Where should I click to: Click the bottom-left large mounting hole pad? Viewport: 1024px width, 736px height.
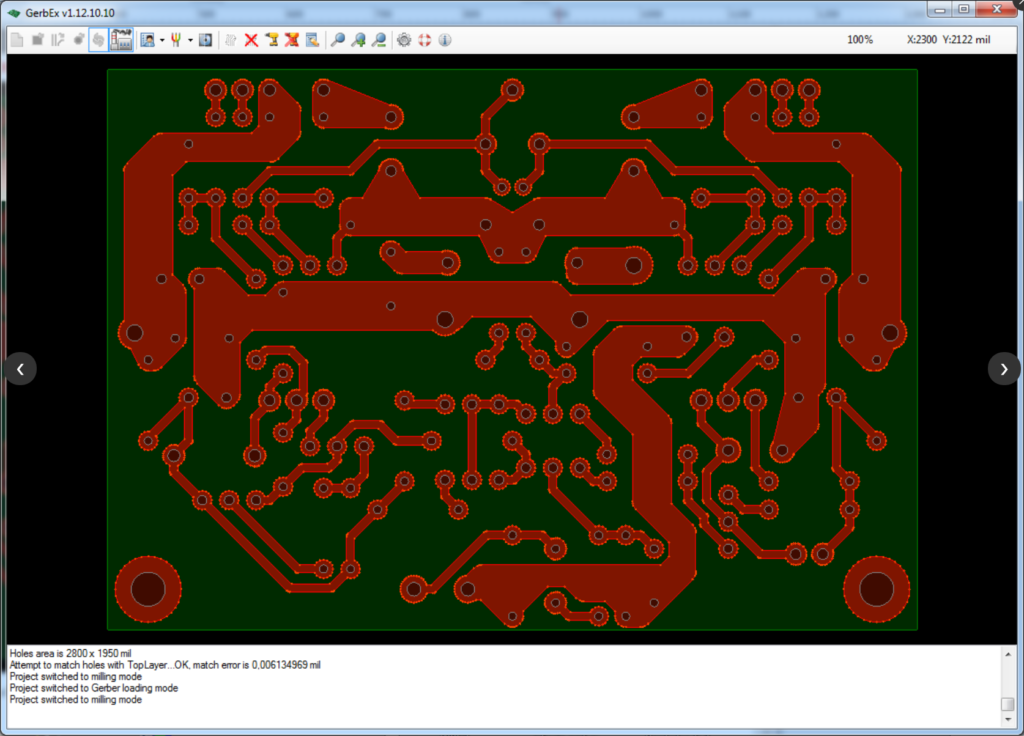pyautogui.click(x=148, y=589)
